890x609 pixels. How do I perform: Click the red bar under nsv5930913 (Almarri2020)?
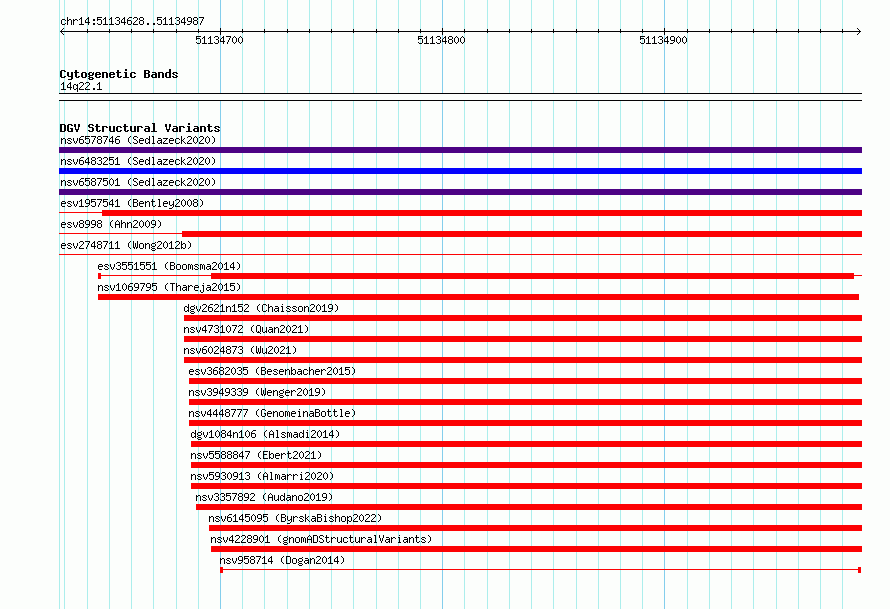pos(526,486)
